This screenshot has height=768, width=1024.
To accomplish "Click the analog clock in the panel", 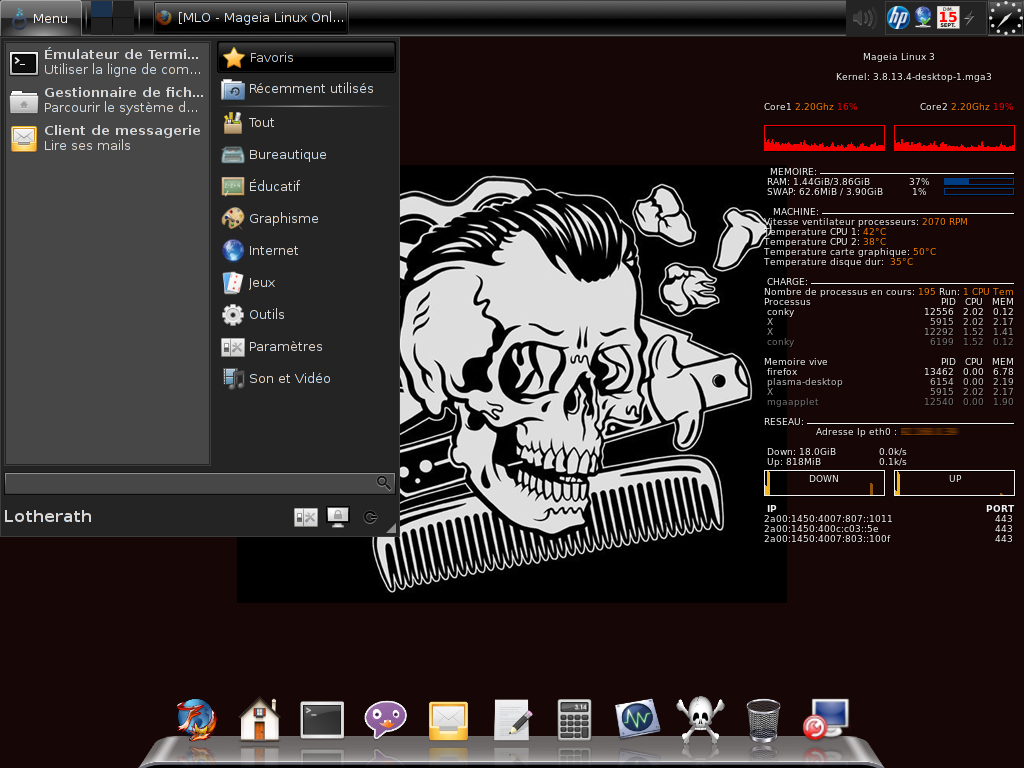I will click(1006, 18).
